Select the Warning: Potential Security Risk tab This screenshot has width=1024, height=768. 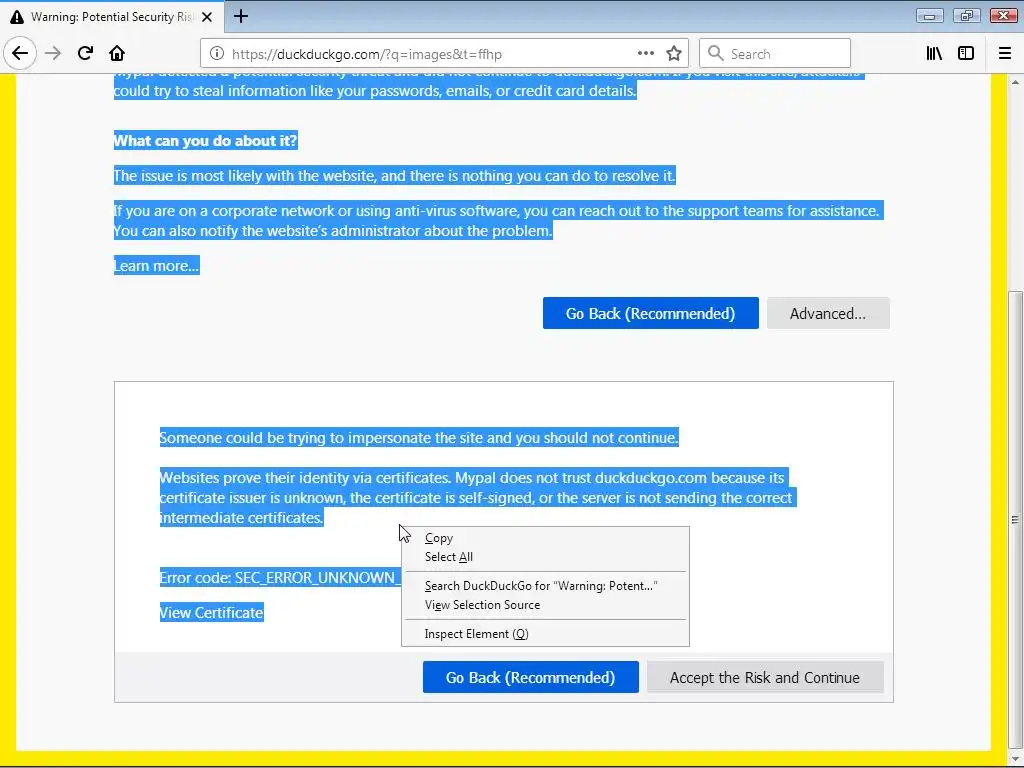point(112,16)
